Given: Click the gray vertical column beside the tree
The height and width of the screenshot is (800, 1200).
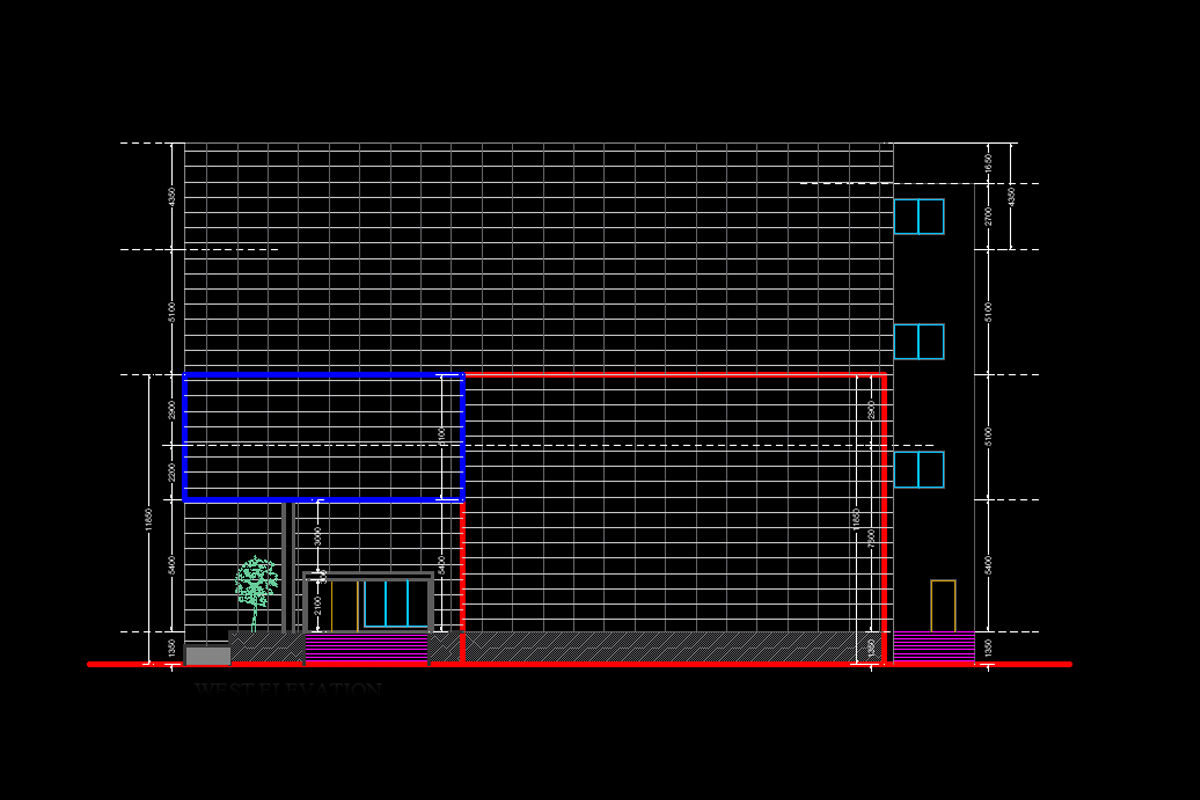Looking at the screenshot, I should [x=284, y=566].
